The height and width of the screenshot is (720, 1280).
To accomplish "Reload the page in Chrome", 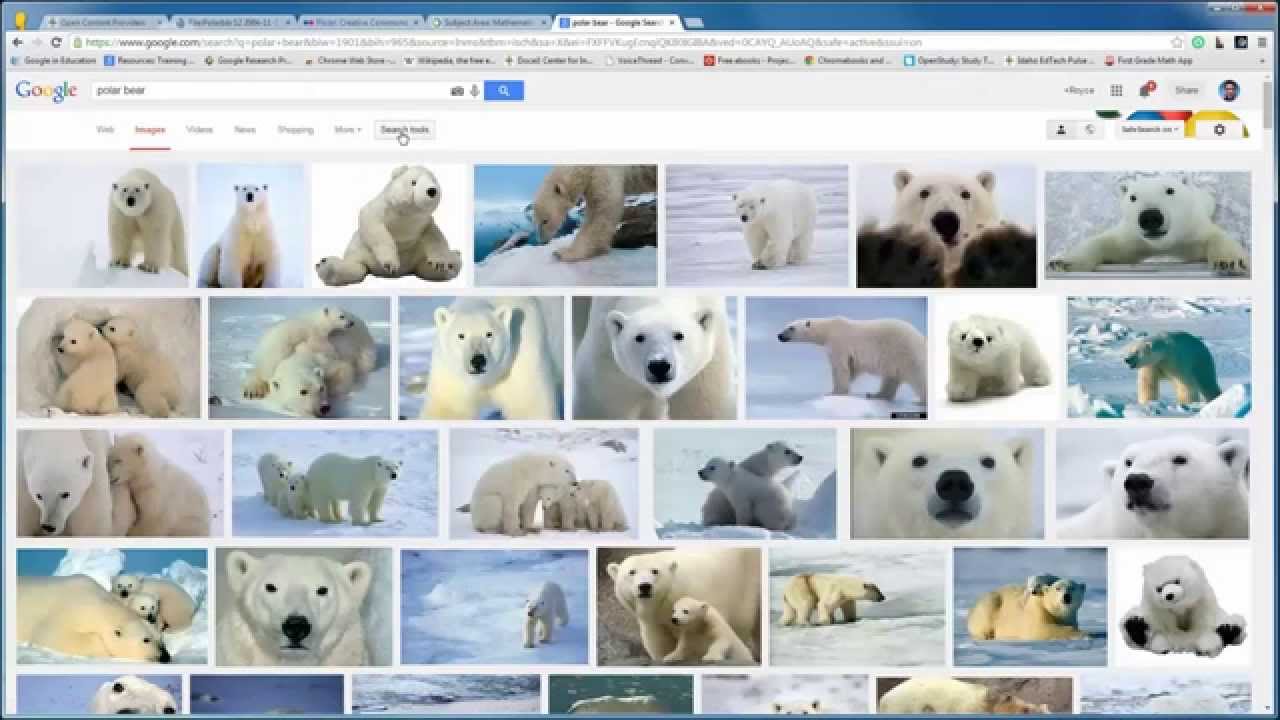I will 56,43.
